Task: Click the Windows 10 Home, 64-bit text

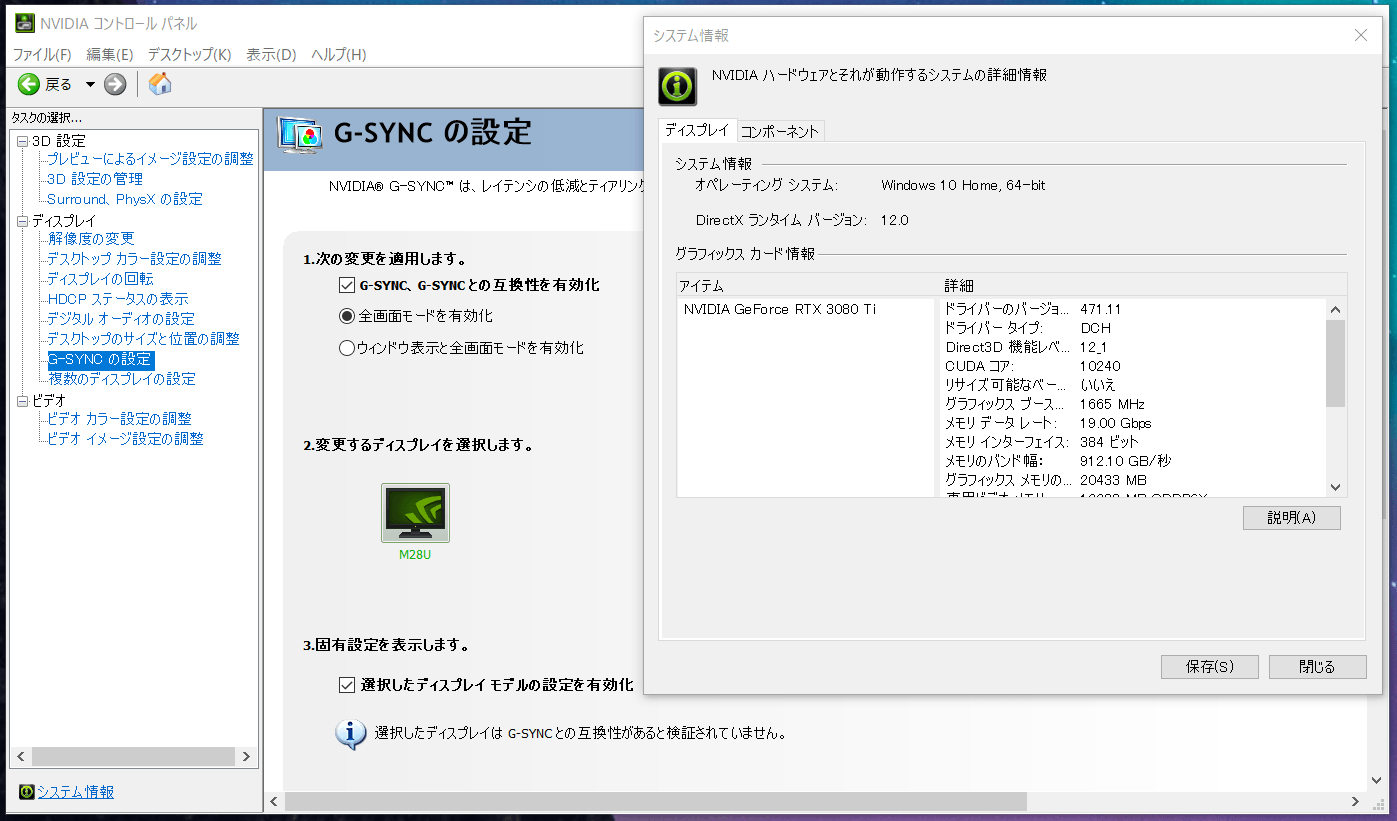Action: point(963,185)
